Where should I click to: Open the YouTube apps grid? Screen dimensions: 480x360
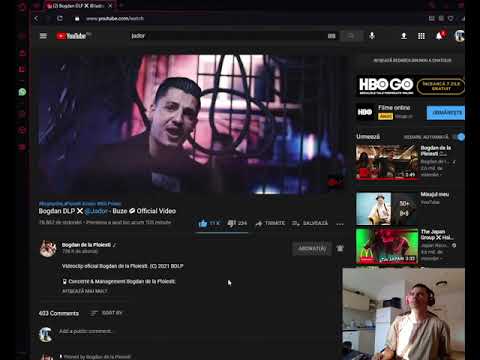[x=421, y=36]
